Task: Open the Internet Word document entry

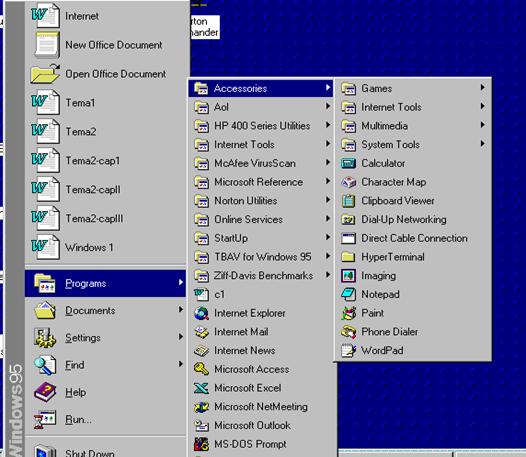Action: coord(105,15)
